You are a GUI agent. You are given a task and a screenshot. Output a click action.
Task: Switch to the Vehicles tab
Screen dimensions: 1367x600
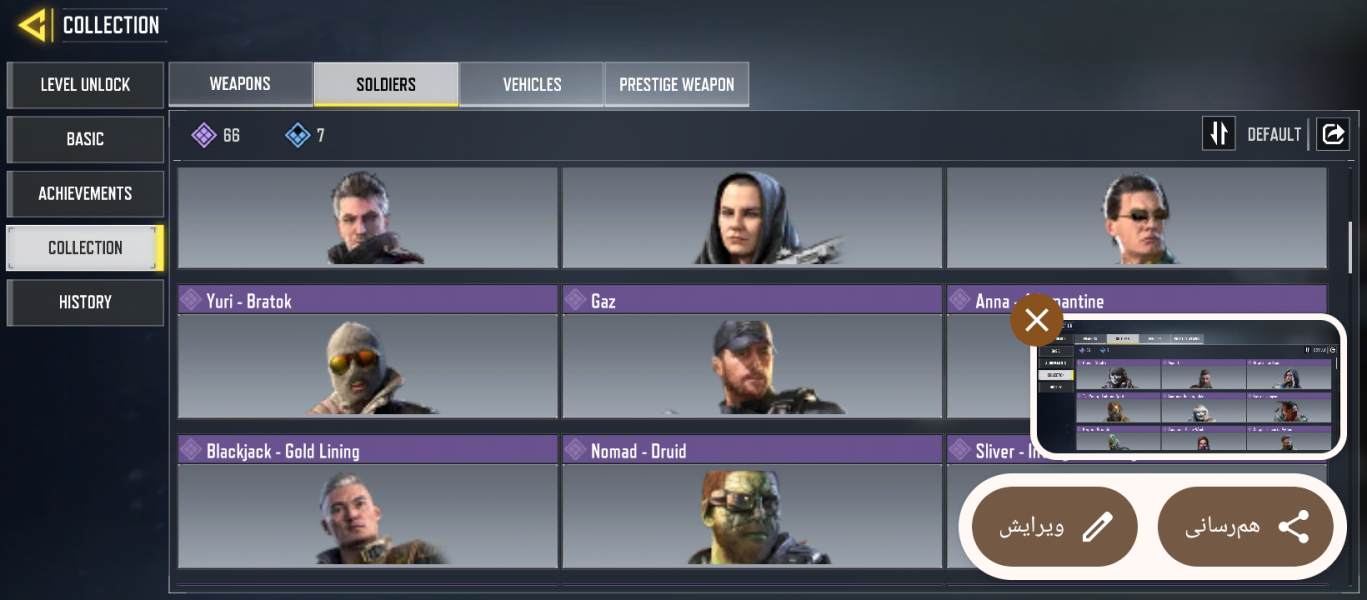pos(532,84)
